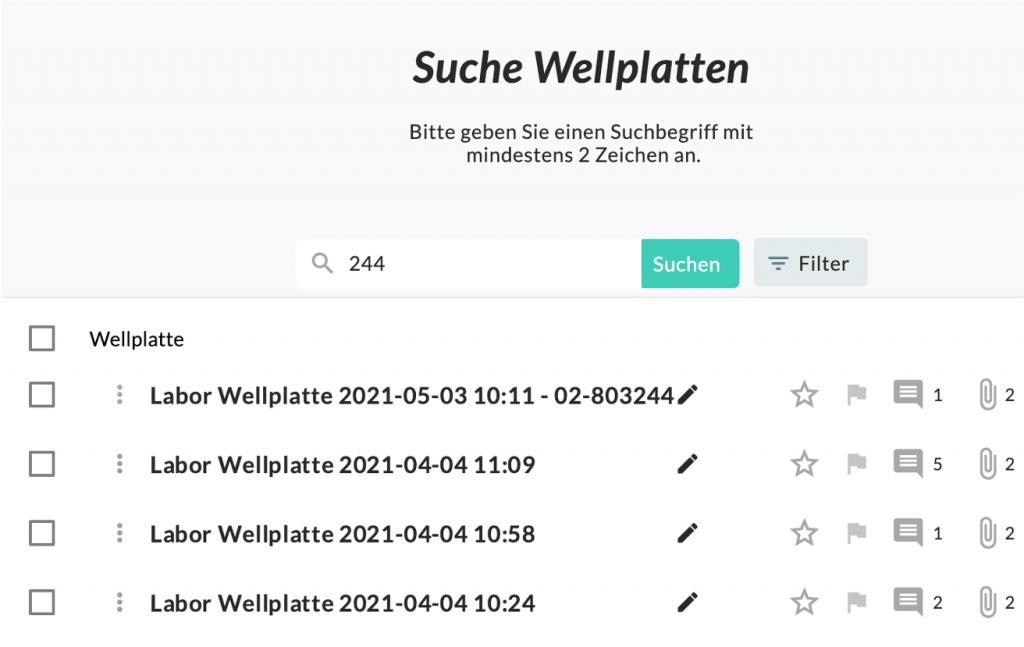Flag the Wellplatte from 2021-04-04 10:24

click(x=856, y=603)
